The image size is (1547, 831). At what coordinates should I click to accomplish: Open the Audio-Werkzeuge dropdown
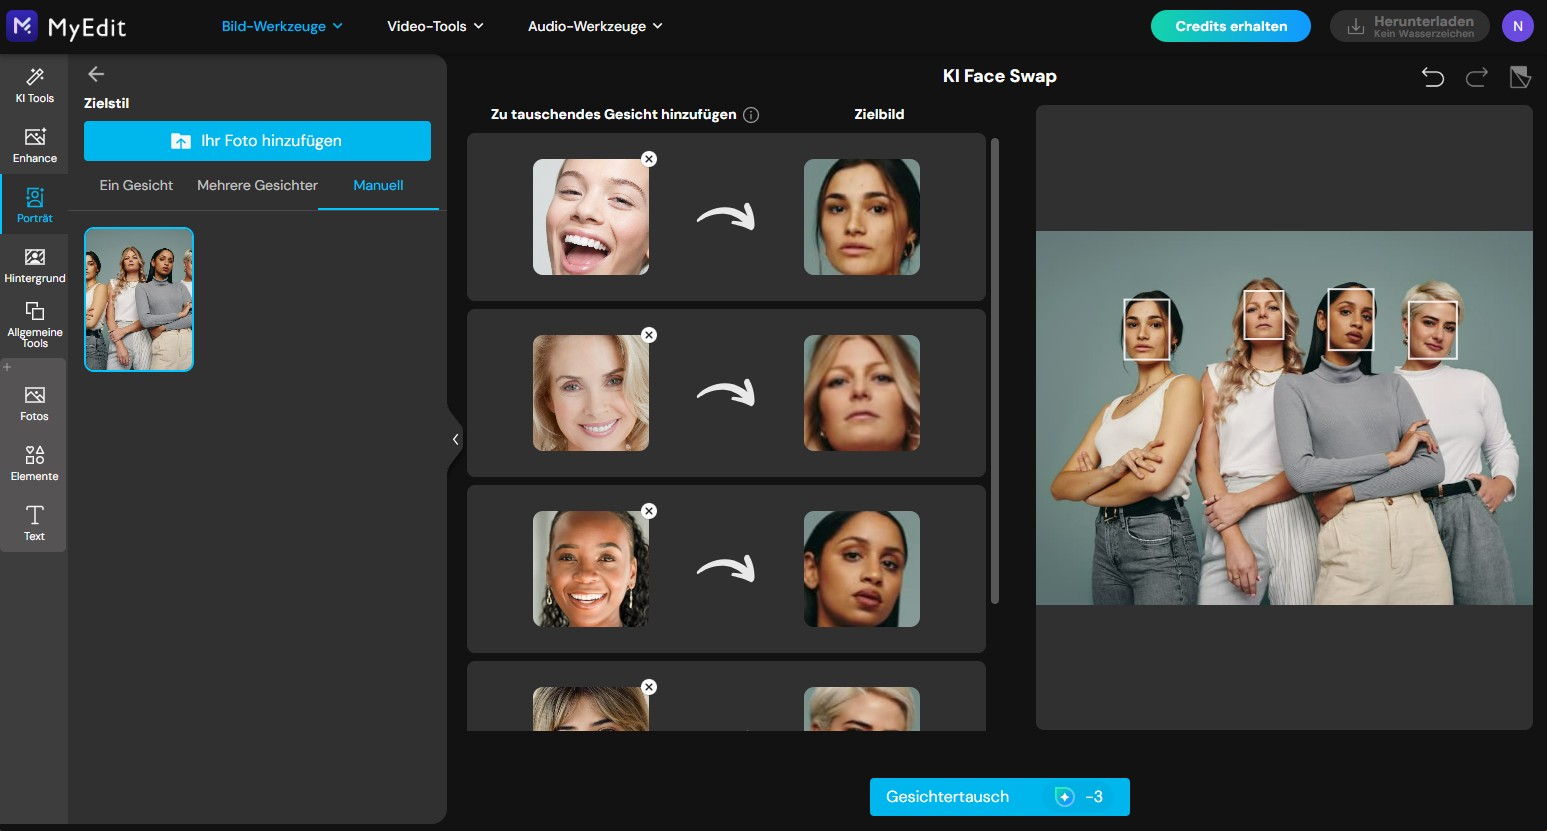click(x=594, y=26)
